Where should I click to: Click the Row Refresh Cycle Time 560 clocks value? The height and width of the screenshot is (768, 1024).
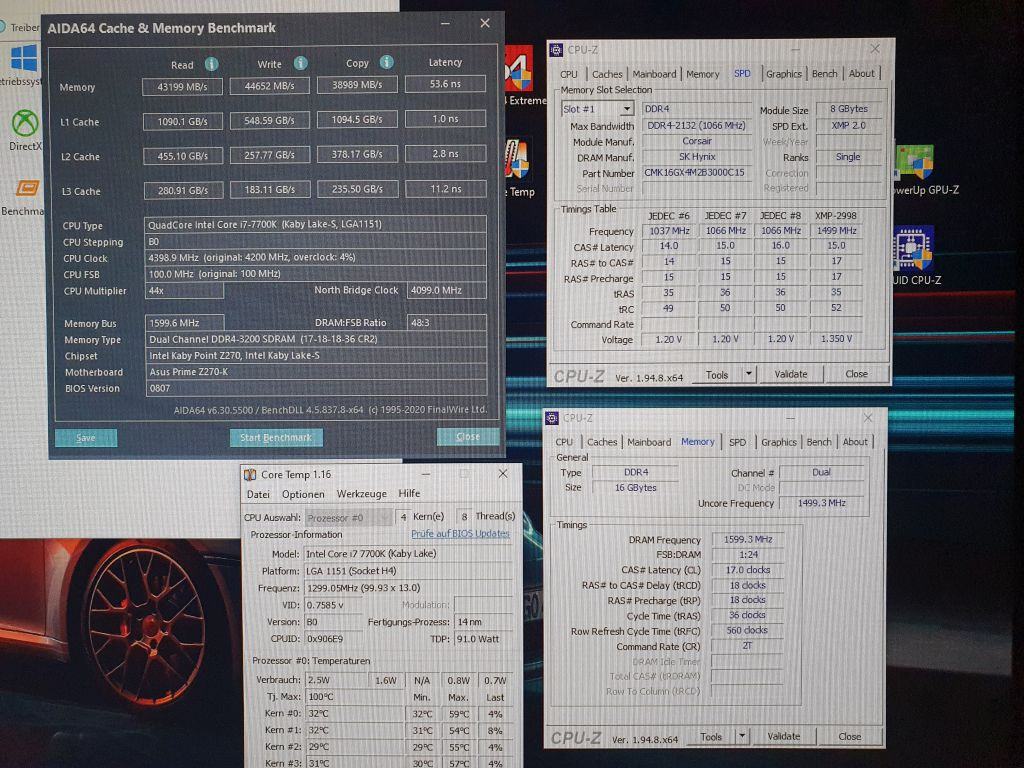click(x=747, y=630)
